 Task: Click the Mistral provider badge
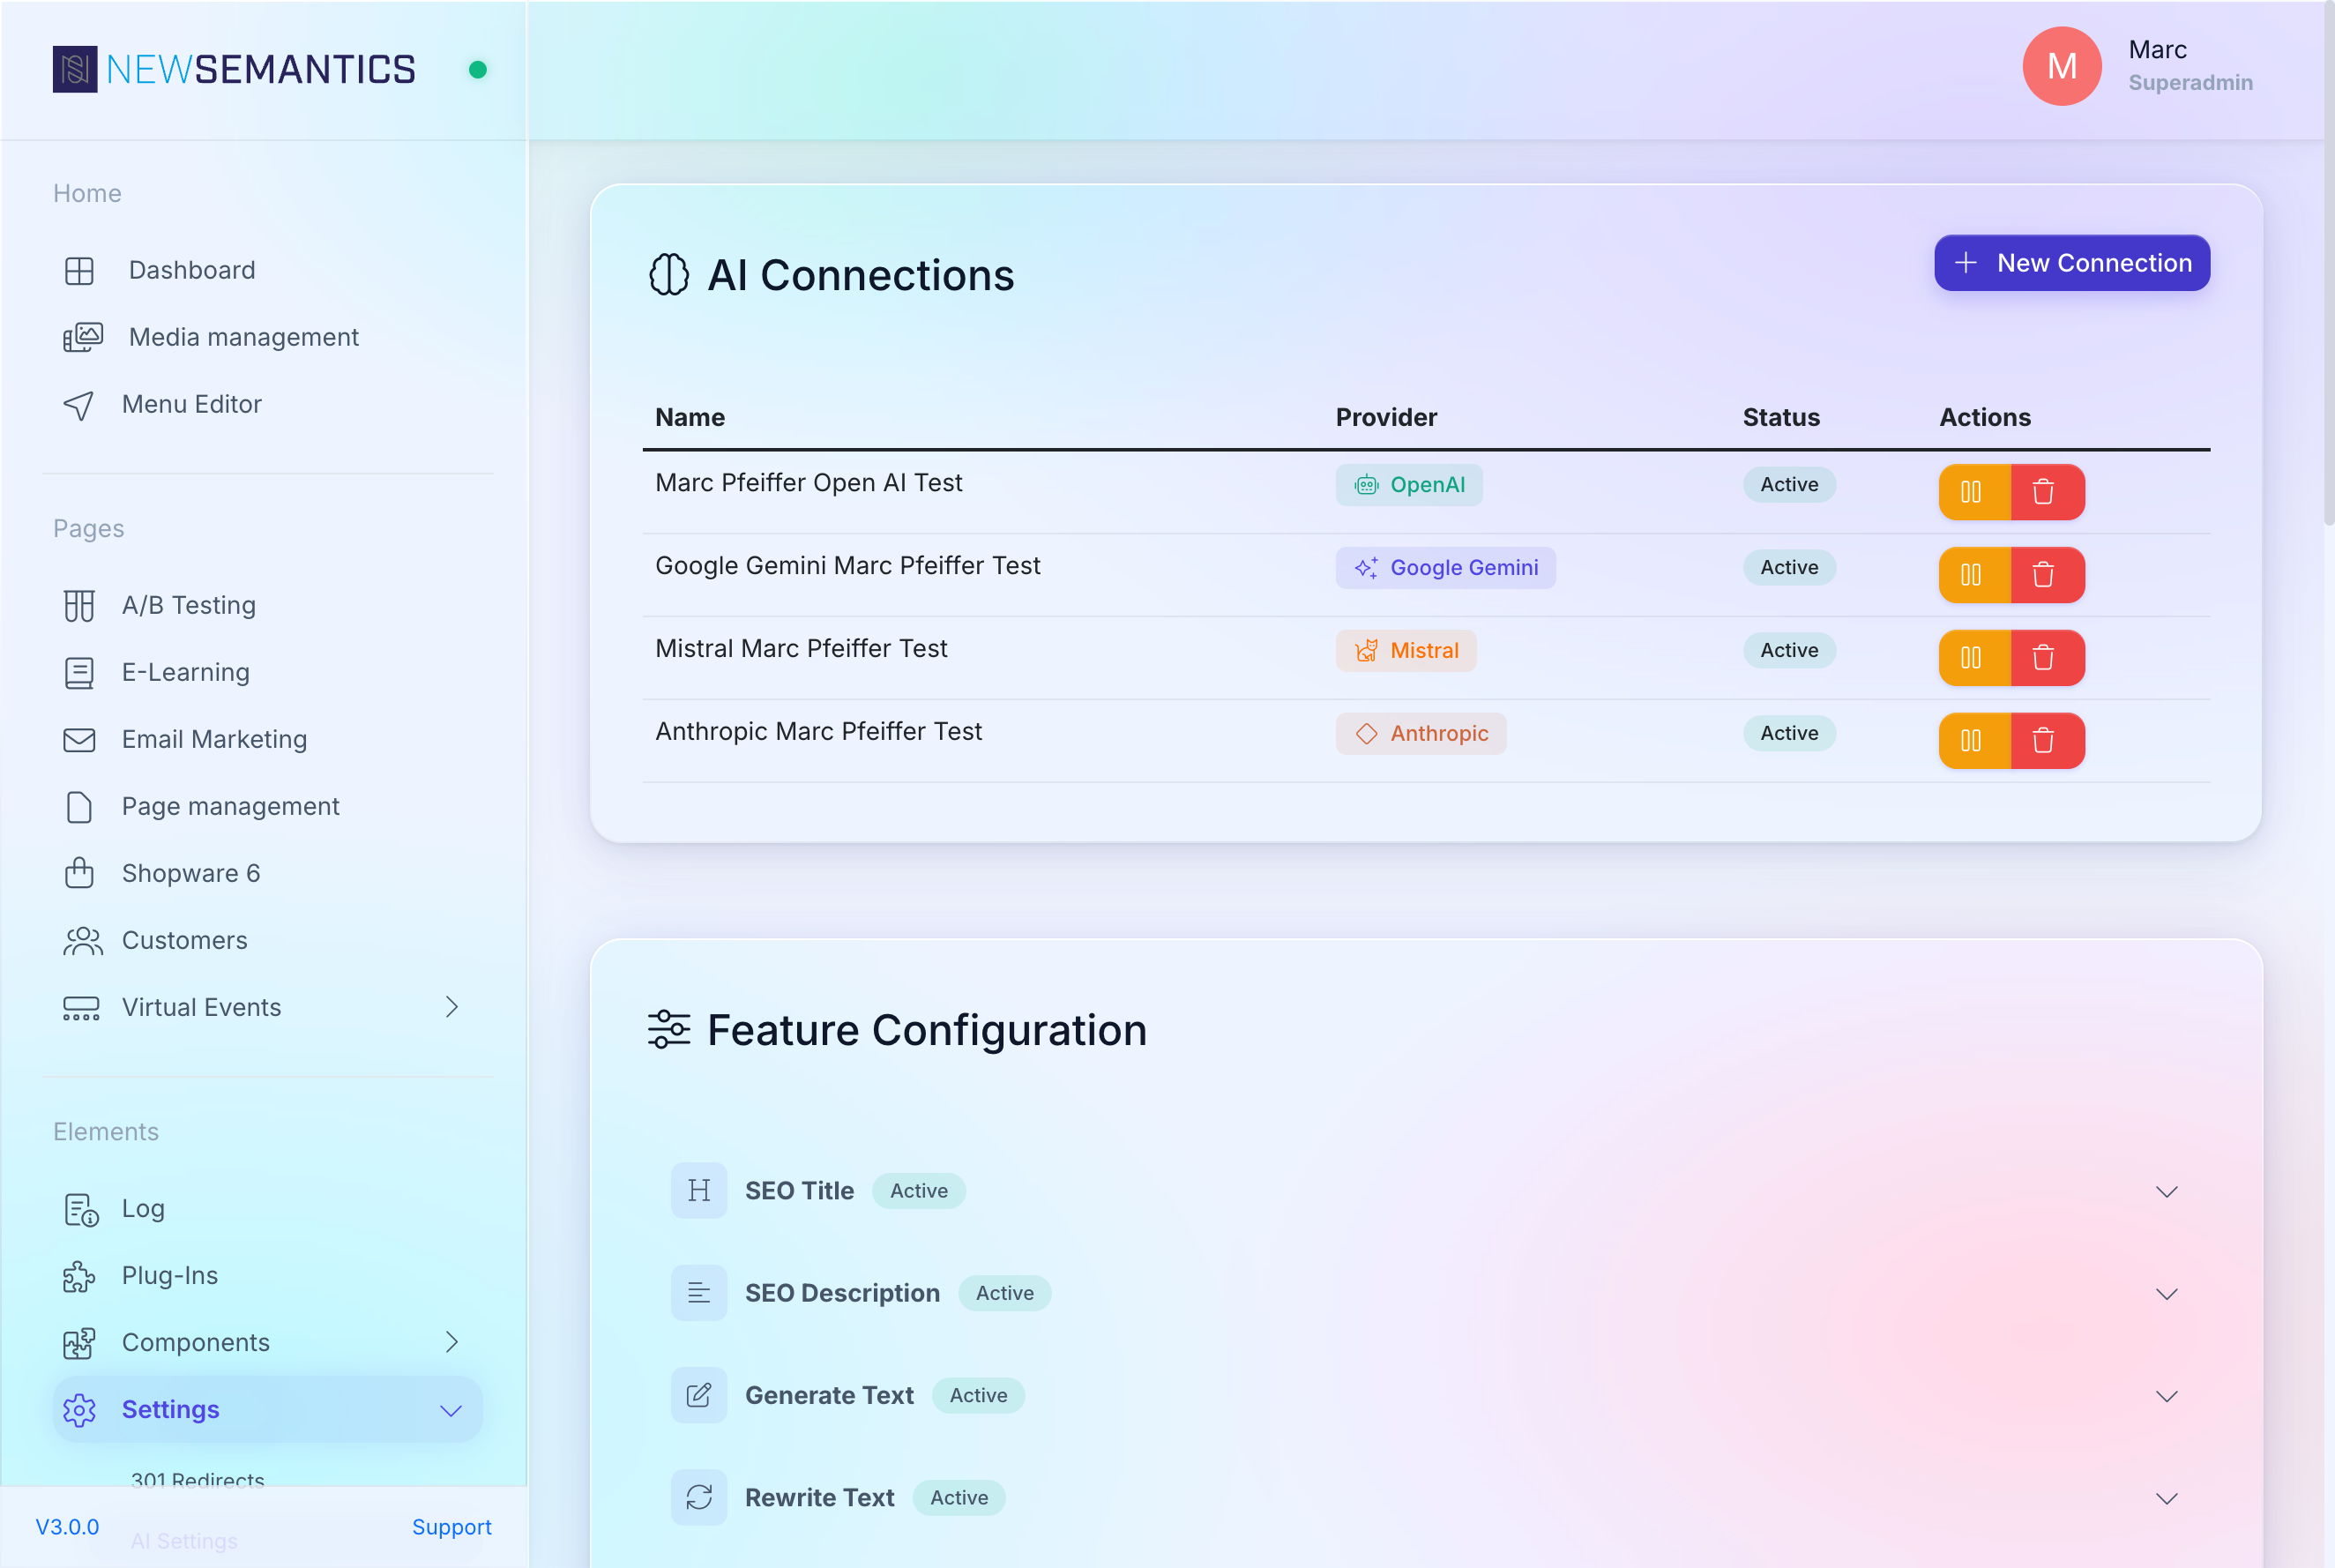tap(1405, 651)
